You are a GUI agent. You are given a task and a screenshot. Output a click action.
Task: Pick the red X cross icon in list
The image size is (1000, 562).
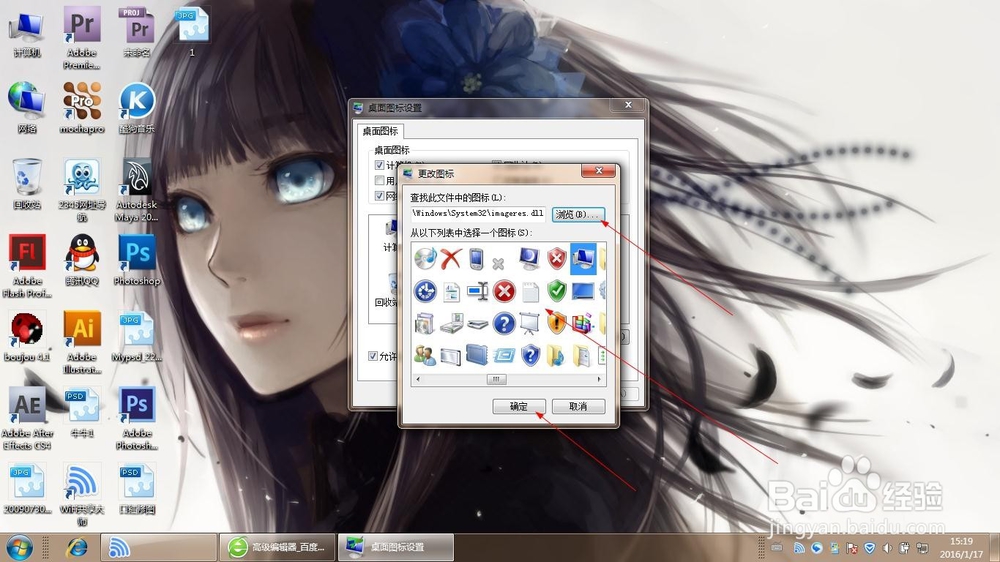pyautogui.click(x=451, y=259)
